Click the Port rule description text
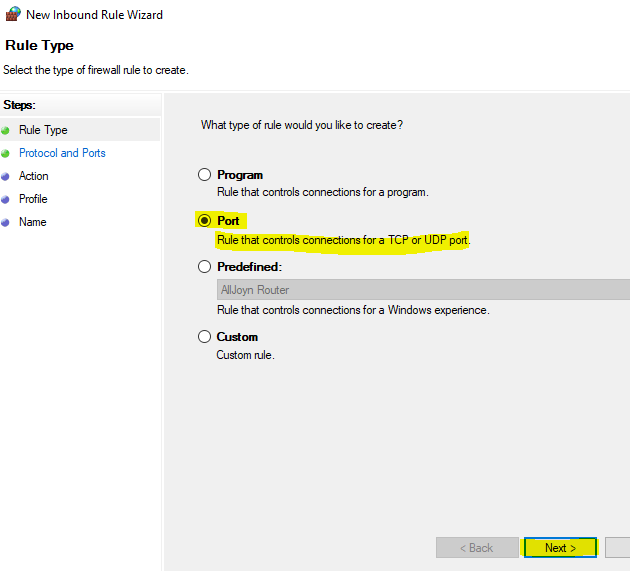 pos(343,240)
